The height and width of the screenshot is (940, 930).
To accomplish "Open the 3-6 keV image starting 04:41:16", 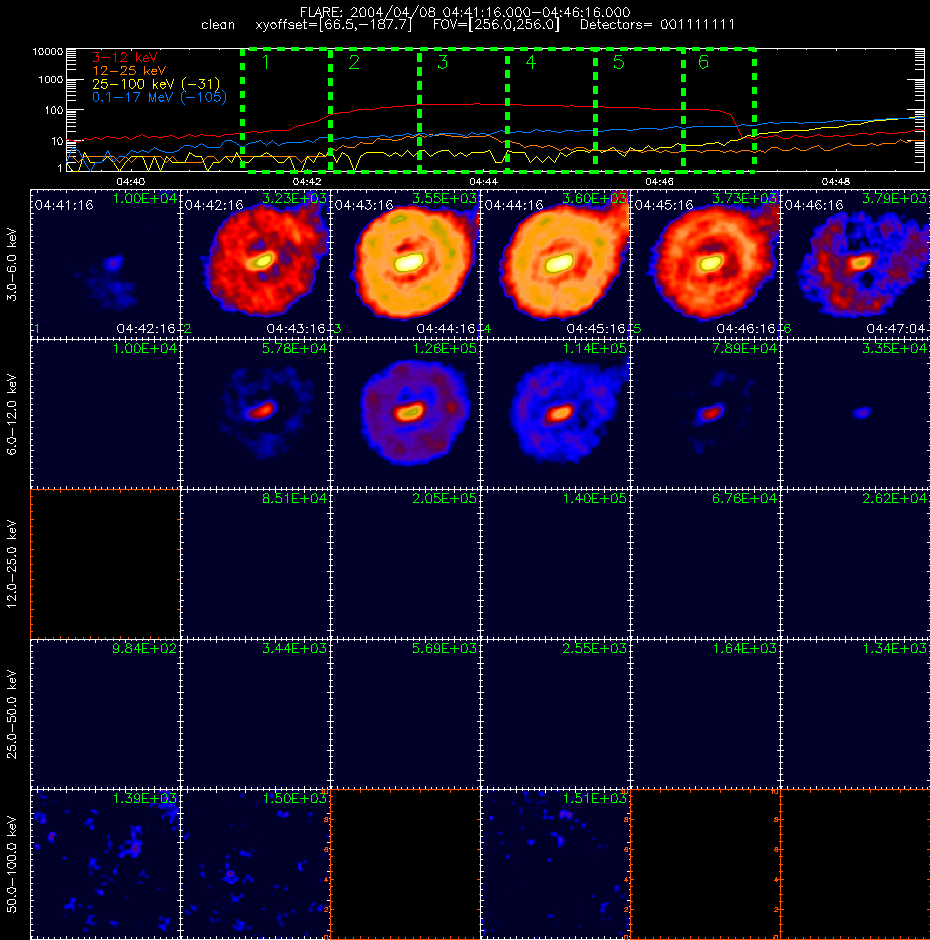I will 105,264.
